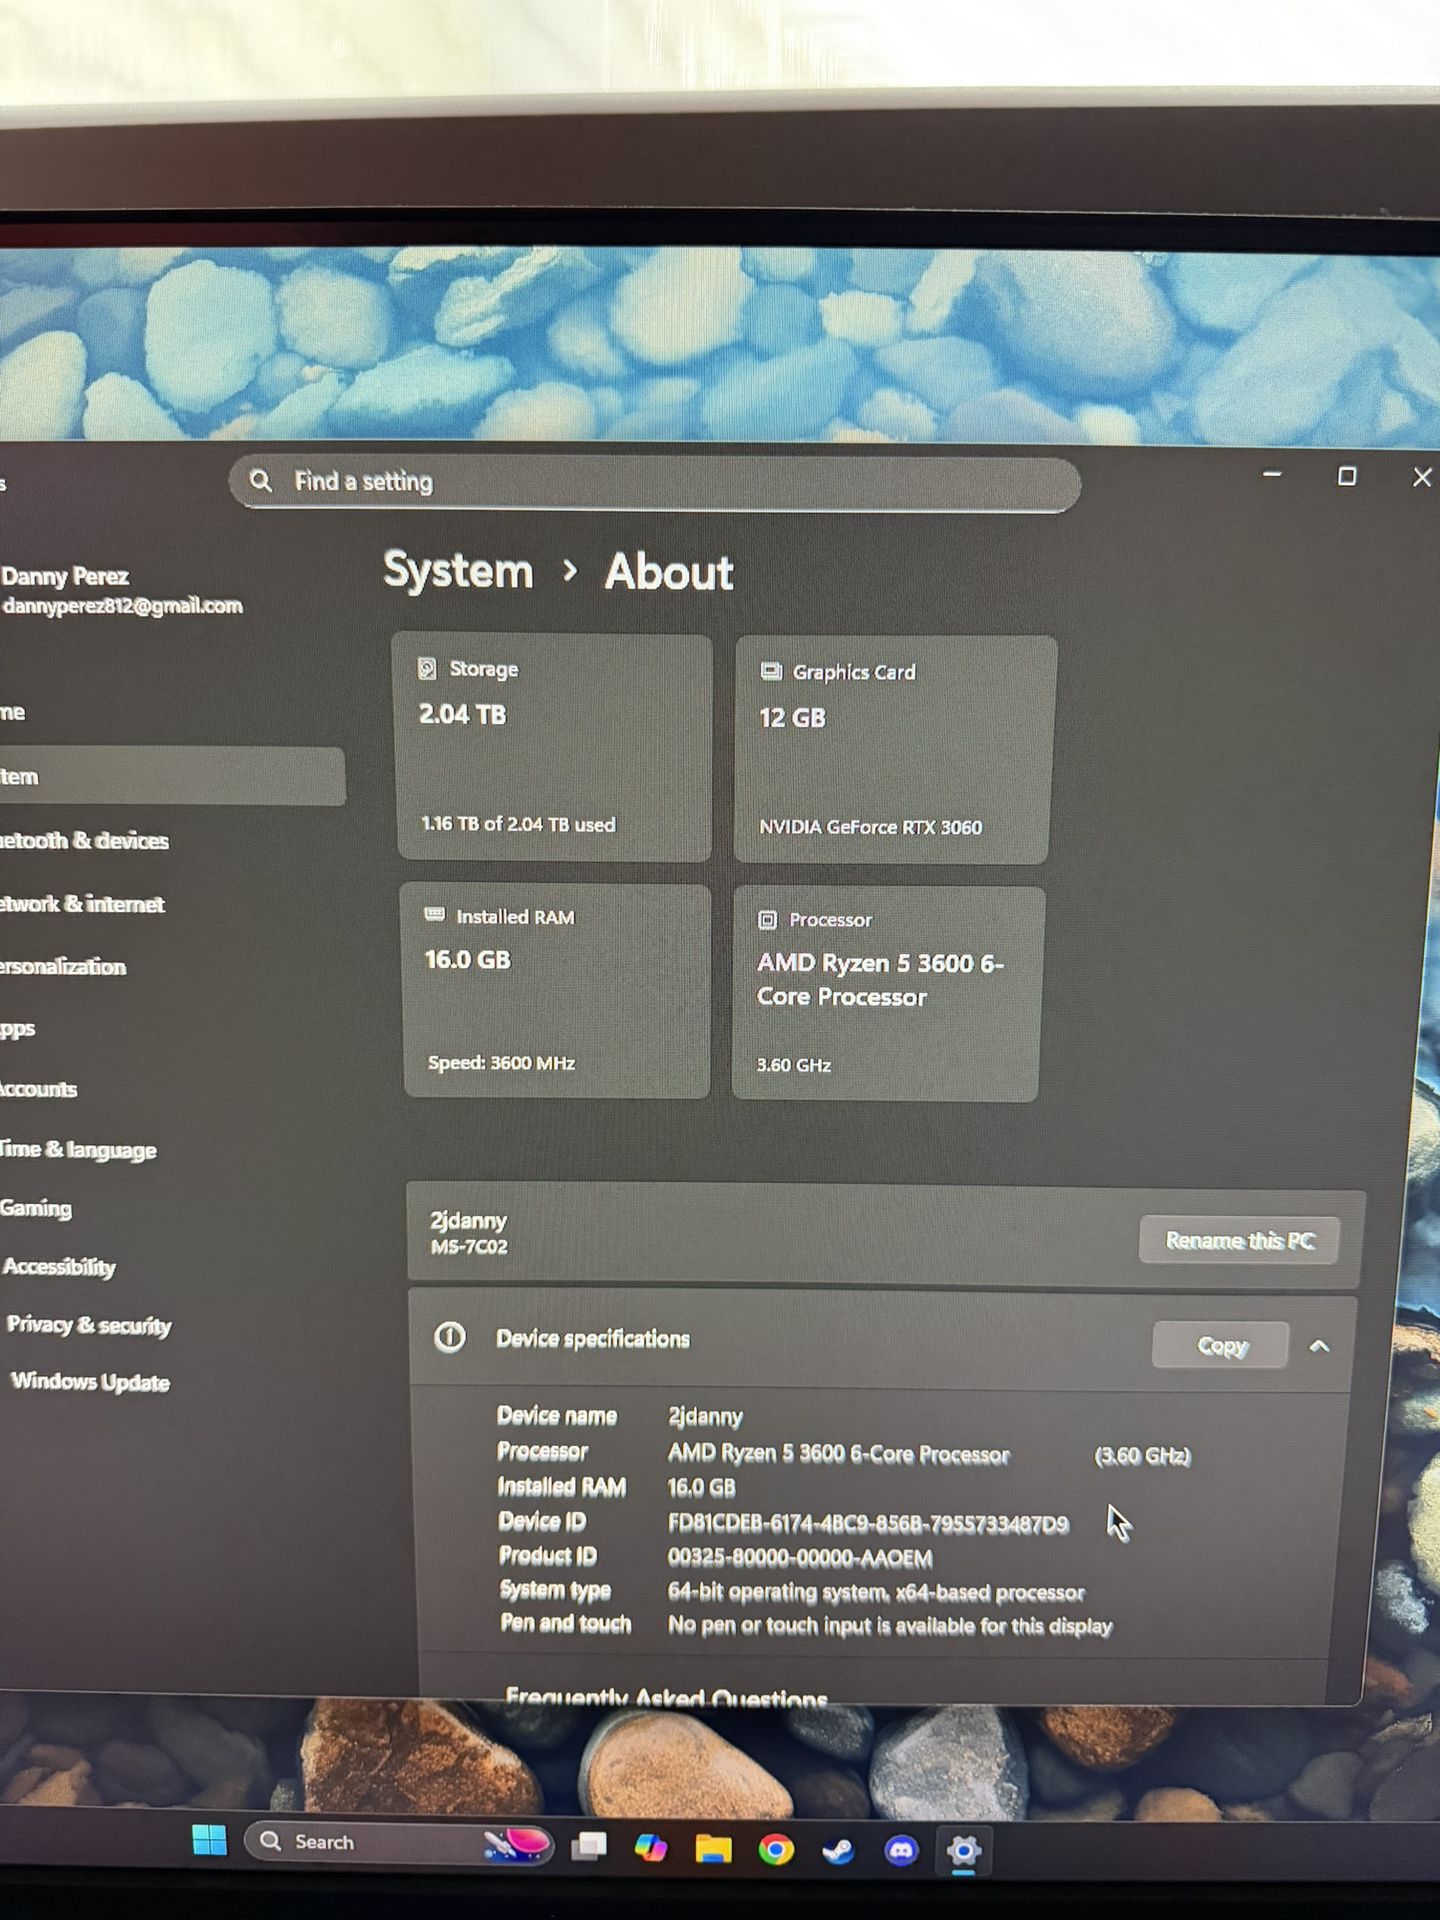Collapse the Device specifications section

coord(1319,1347)
